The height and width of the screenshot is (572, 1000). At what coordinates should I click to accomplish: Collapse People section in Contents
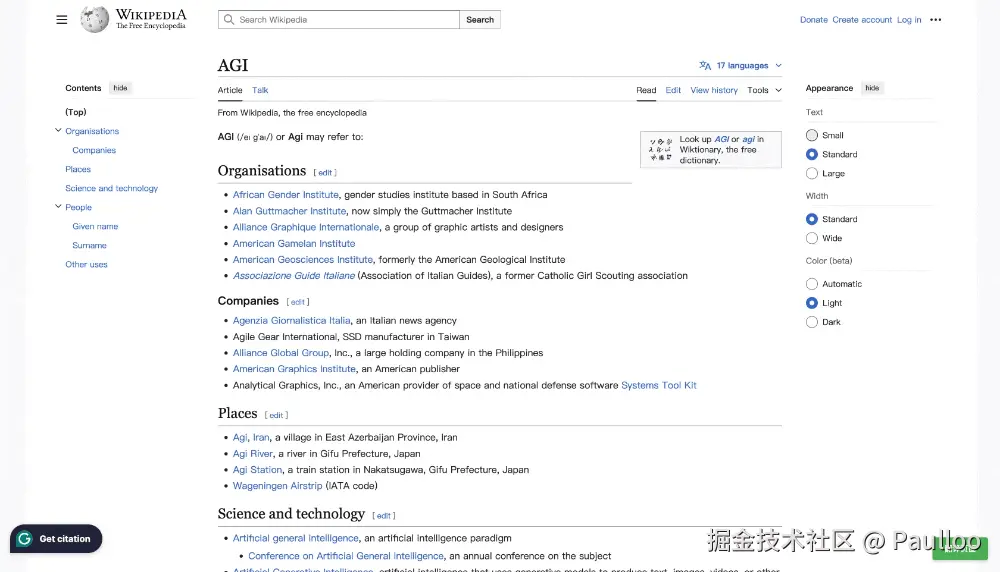[58, 207]
